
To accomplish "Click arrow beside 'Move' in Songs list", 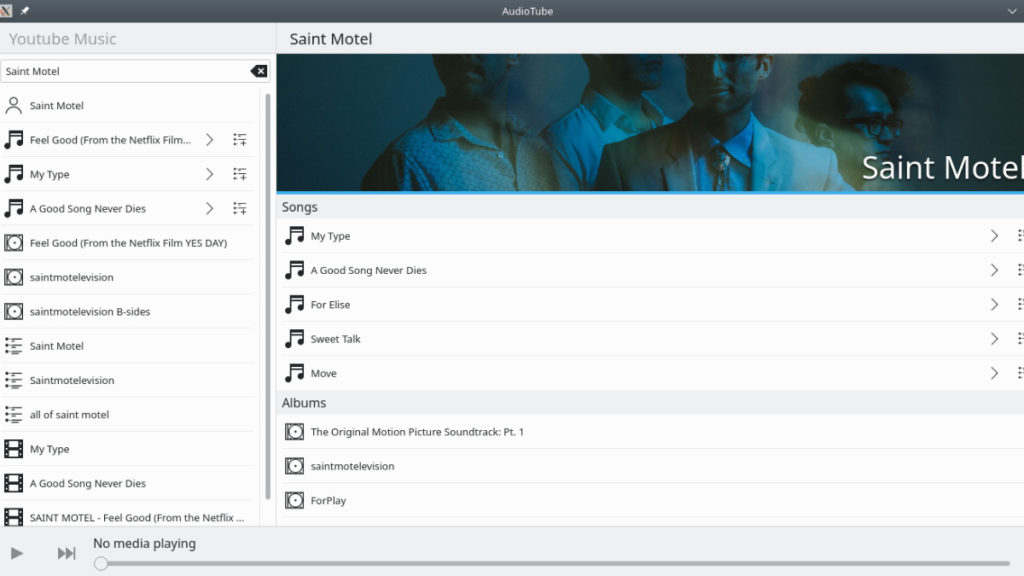I will [x=994, y=373].
